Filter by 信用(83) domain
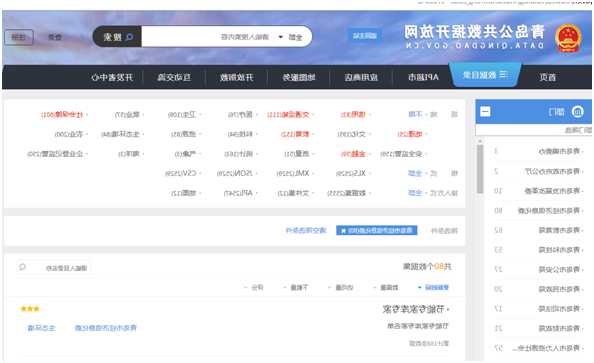The image size is (594, 363). (x=353, y=114)
